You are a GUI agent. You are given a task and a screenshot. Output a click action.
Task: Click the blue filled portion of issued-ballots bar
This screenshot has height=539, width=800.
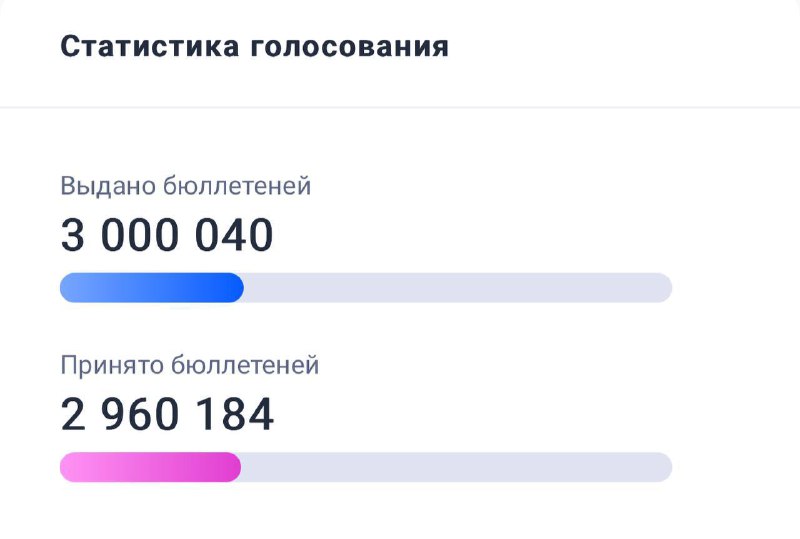[x=152, y=288]
